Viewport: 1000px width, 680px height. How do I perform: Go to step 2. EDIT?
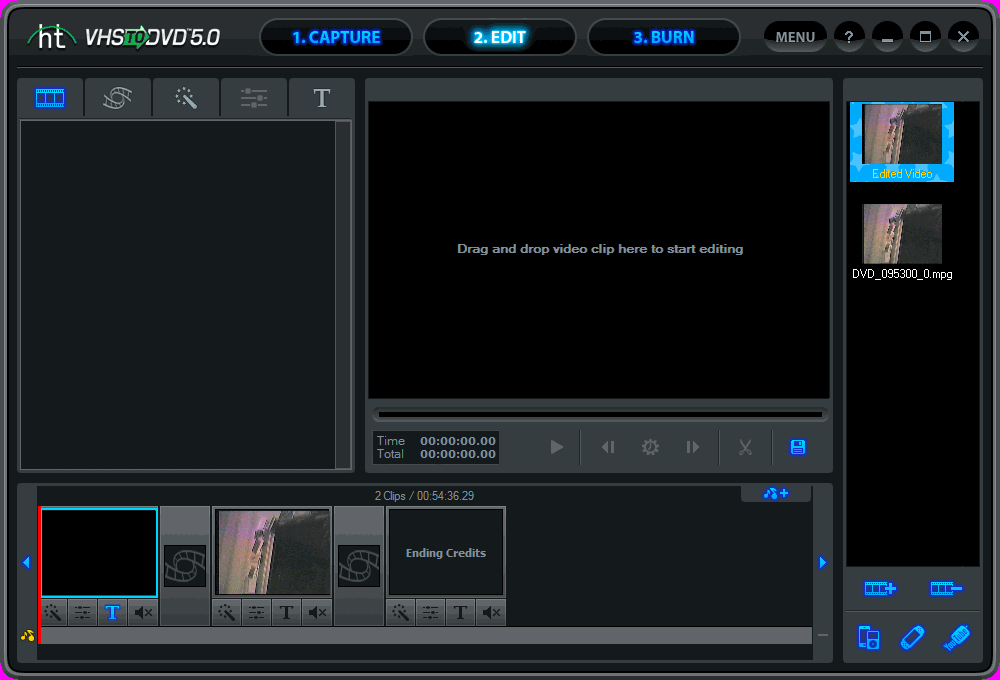499,37
